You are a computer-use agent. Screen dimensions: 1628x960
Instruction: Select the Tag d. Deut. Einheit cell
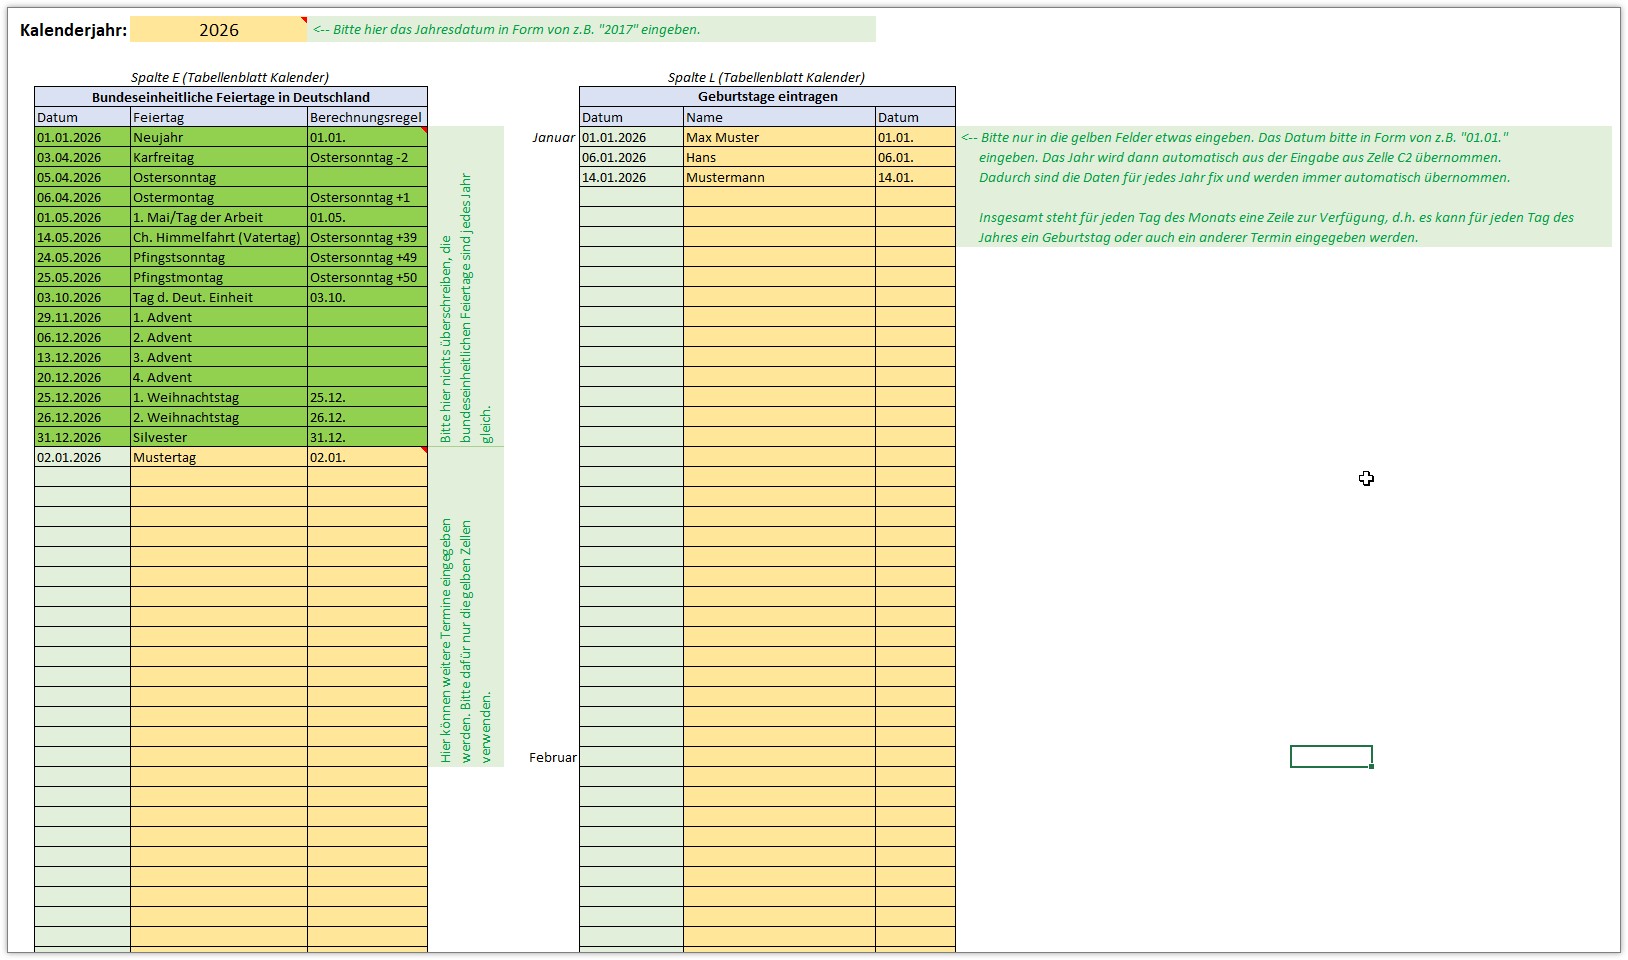coord(218,297)
